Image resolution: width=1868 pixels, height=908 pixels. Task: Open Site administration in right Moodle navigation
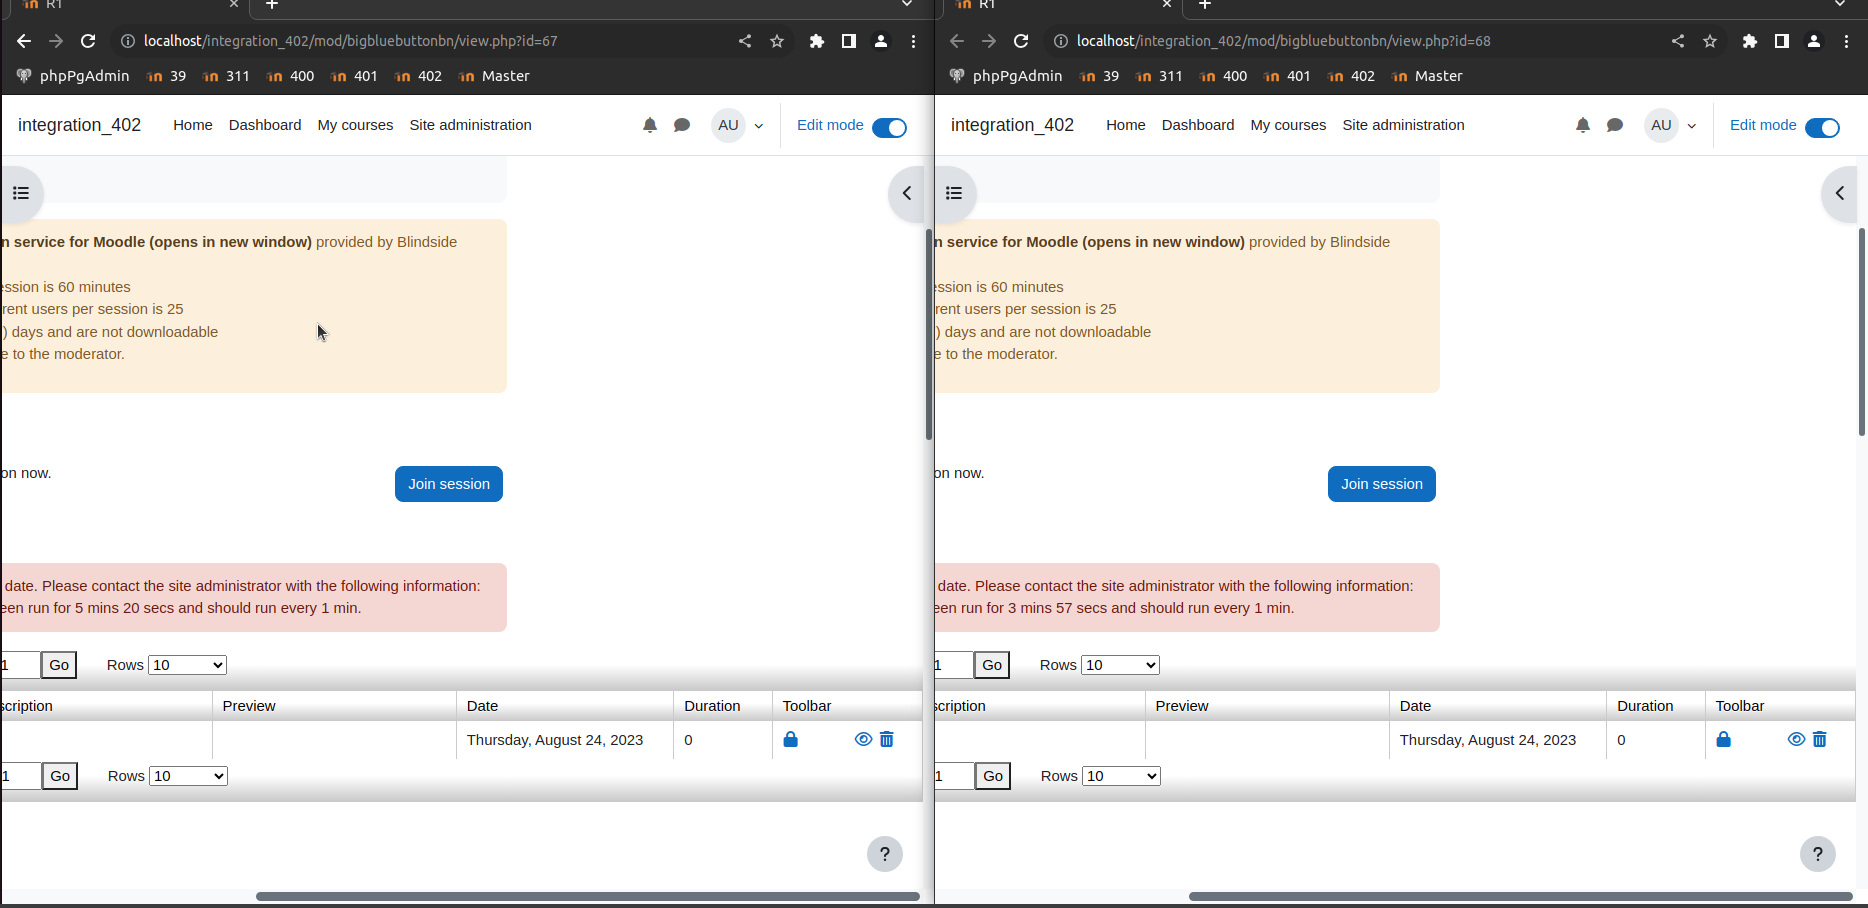1404,125
